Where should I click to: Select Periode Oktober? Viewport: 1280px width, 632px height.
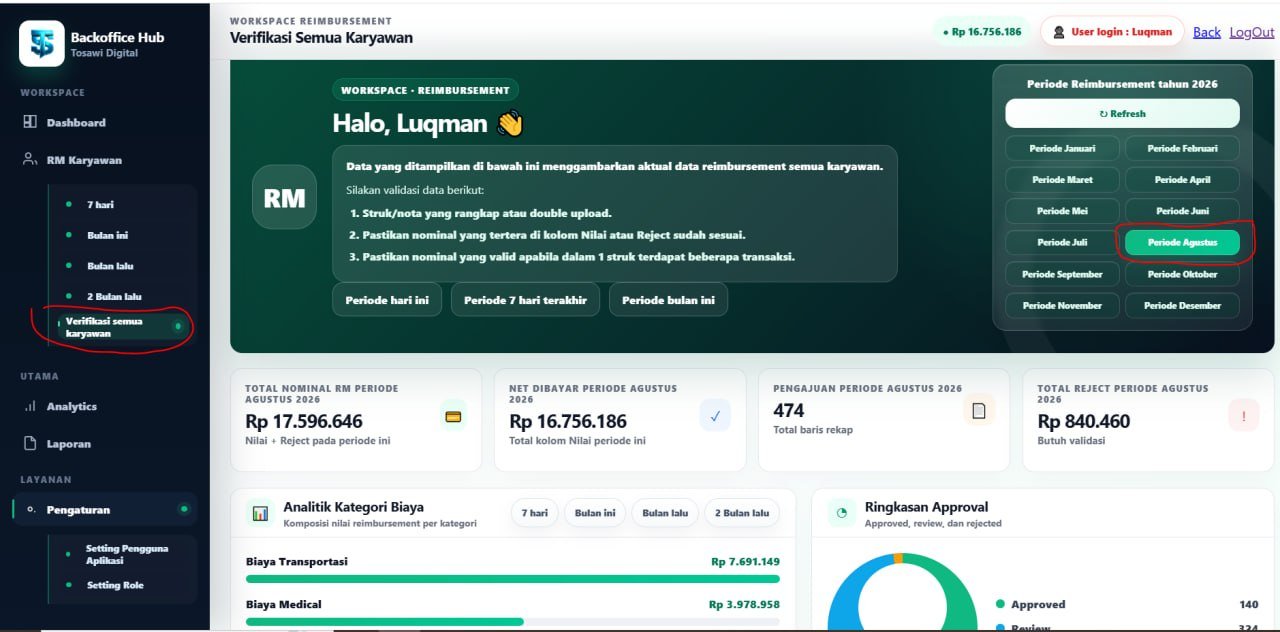[x=1182, y=274]
